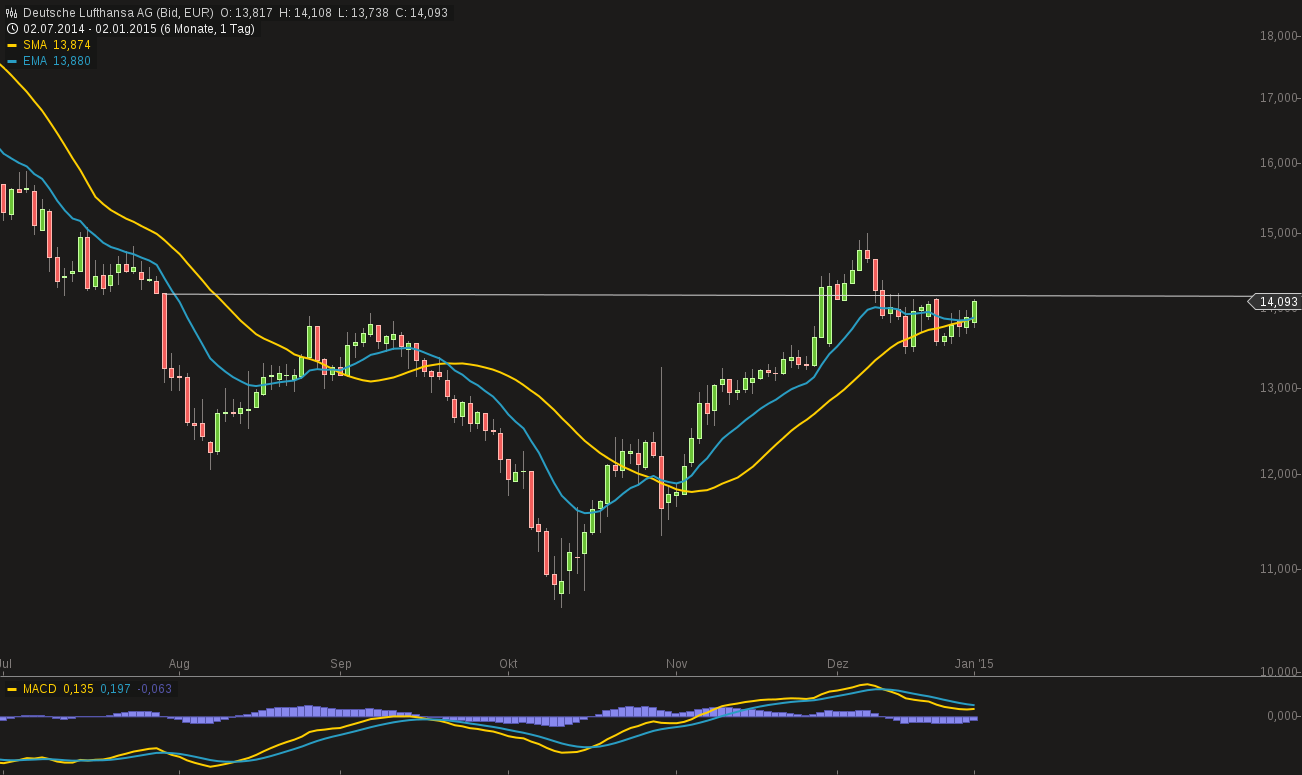Click the '16,000' price axis label
The image size is (1302, 775).
pyautogui.click(x=1279, y=163)
